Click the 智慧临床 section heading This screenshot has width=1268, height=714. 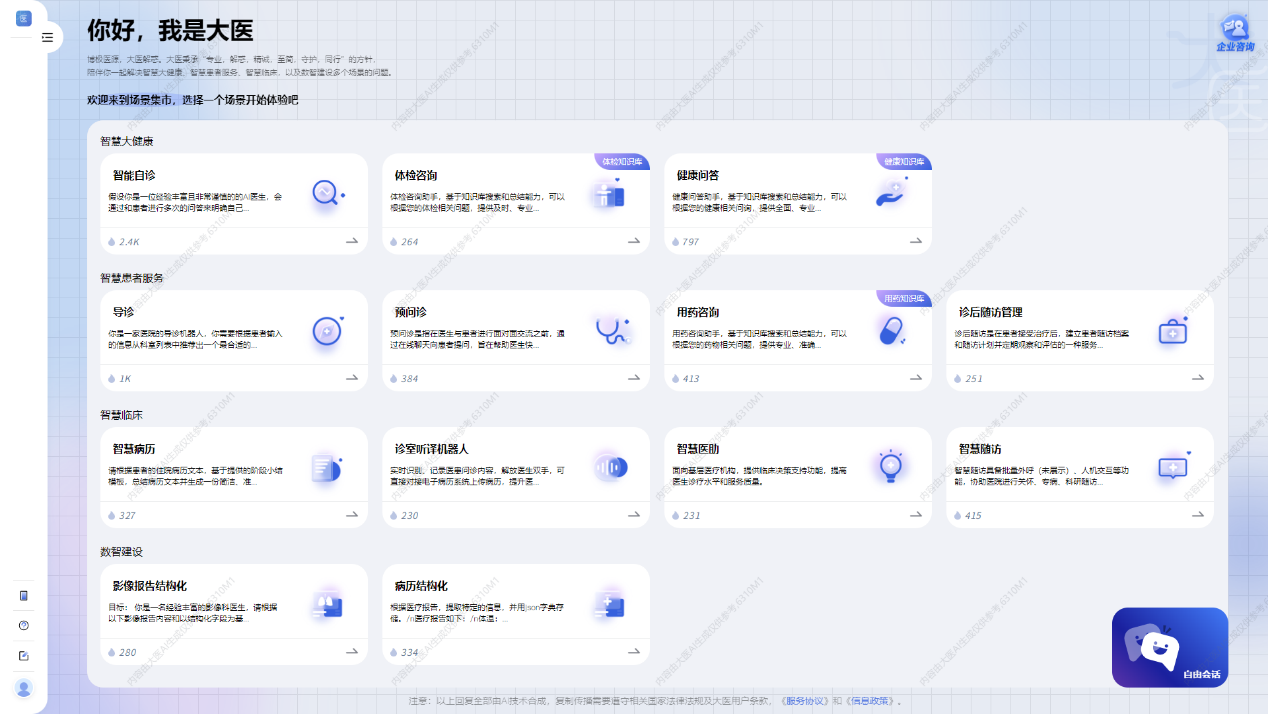[121, 415]
